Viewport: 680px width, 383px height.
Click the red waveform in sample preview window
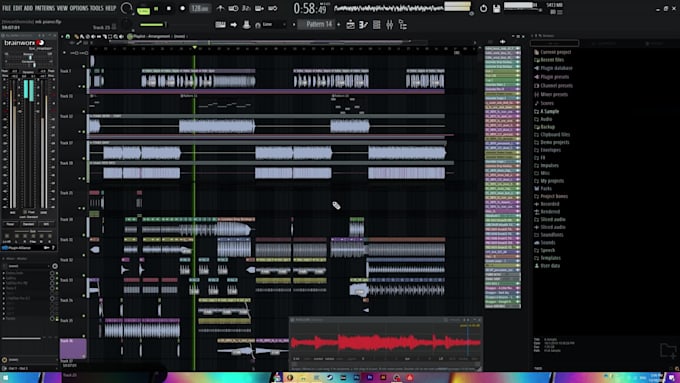[385, 342]
